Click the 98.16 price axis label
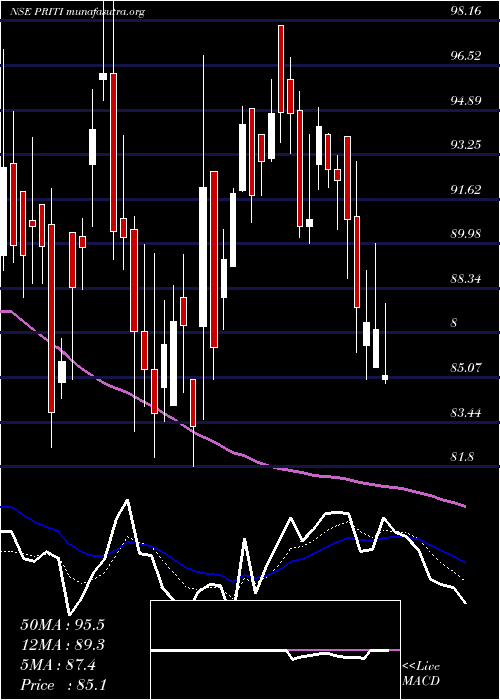This screenshot has width=500, height=700. point(466,11)
